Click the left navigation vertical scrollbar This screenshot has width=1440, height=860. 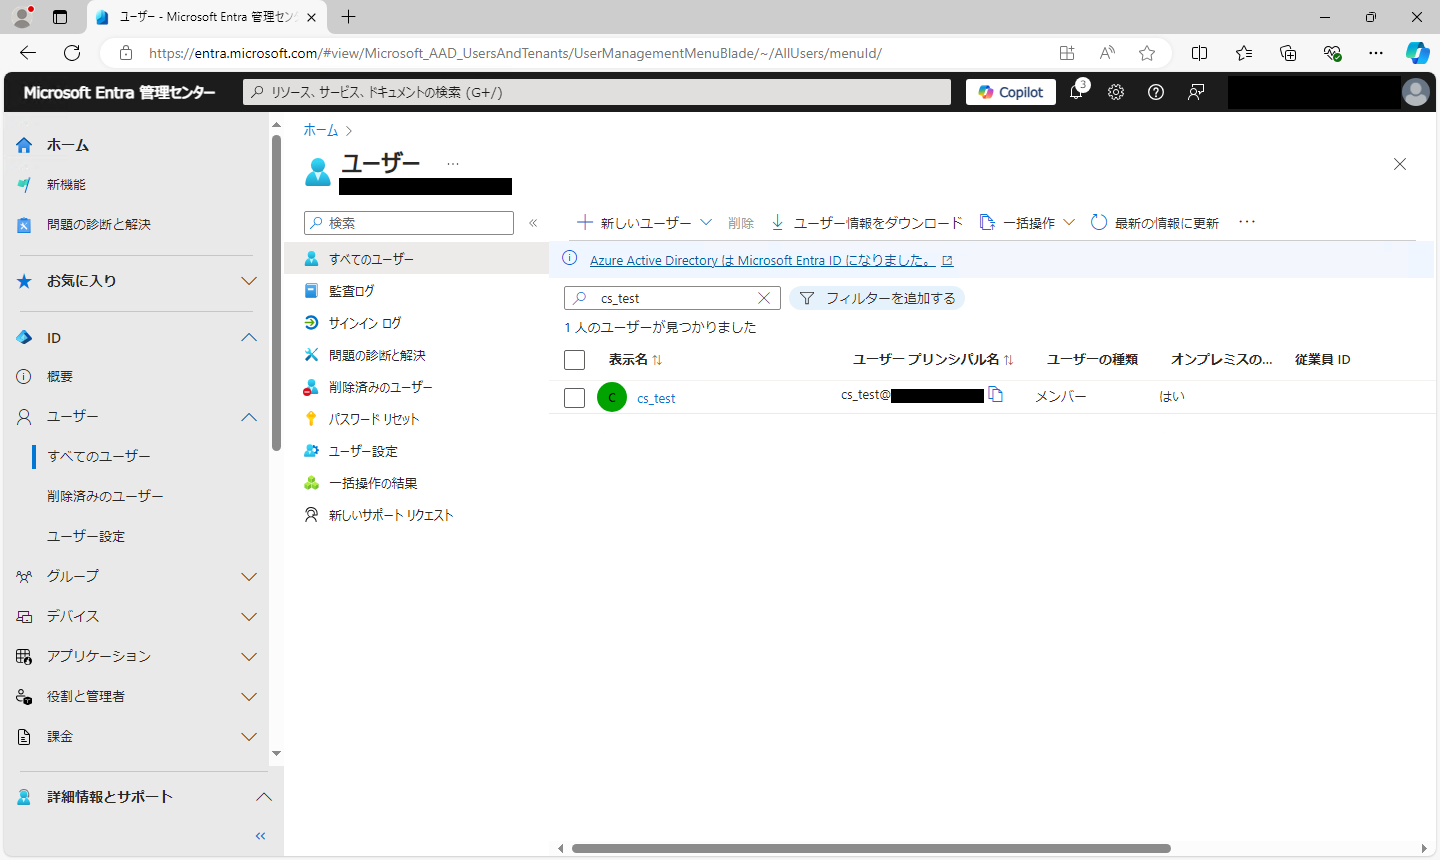click(x=276, y=293)
